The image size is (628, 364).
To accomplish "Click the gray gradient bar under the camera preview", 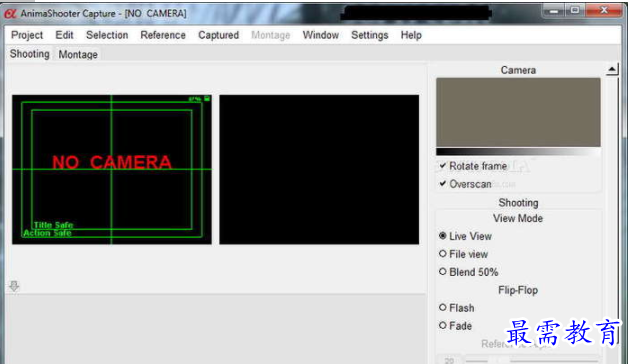I will tap(518, 152).
